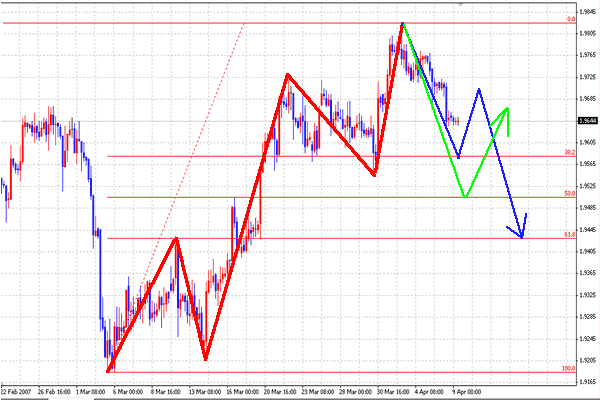Click the 1.9765 price axis value
Viewport: 600px width, 400px height.
coord(588,55)
